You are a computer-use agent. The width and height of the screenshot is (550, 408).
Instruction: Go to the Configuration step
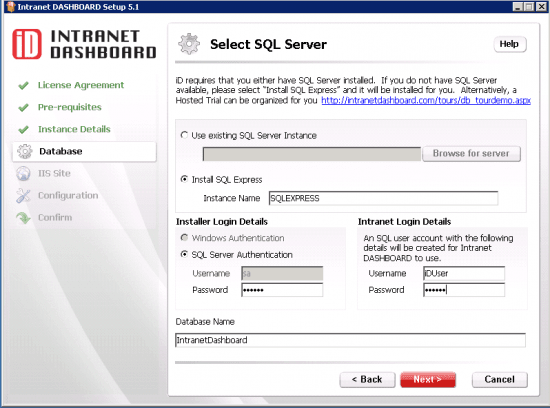68,196
